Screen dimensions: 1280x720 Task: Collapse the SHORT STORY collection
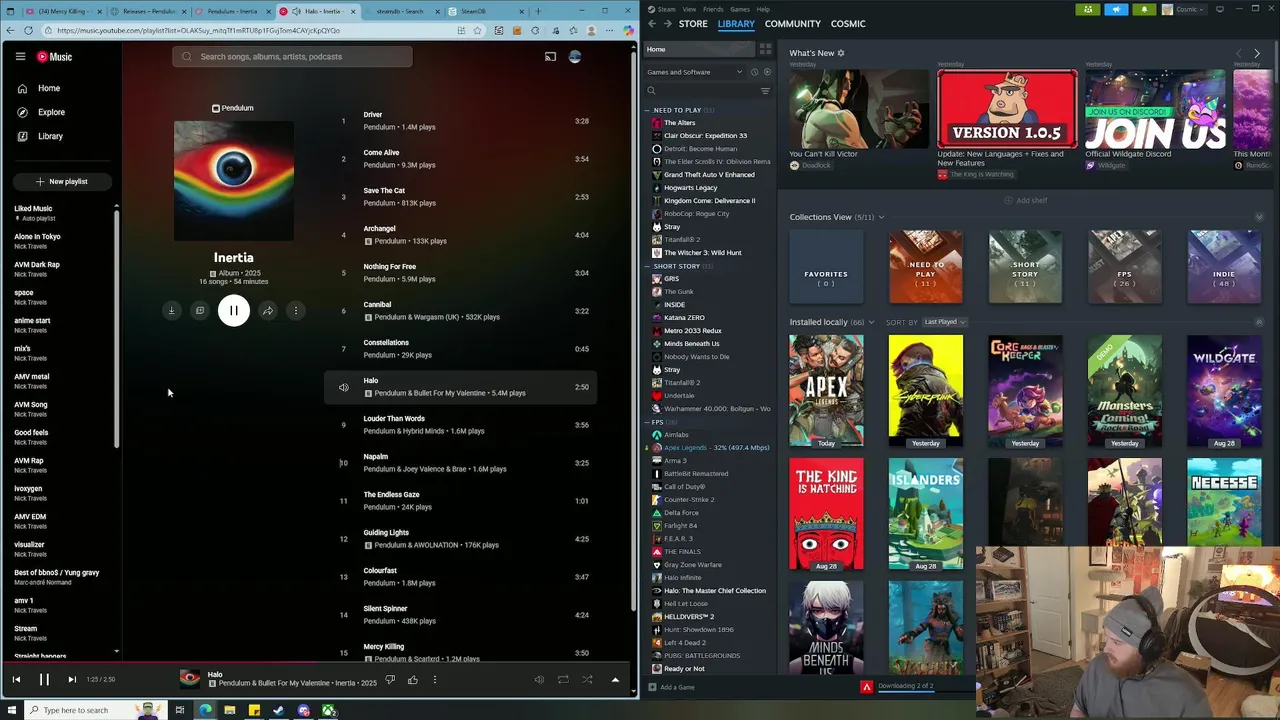point(648,266)
